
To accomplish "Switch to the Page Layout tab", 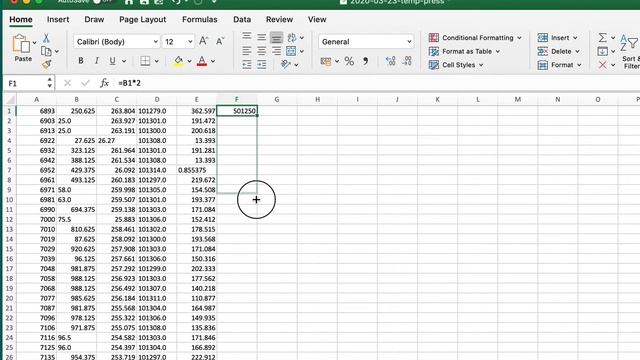I will (142, 20).
